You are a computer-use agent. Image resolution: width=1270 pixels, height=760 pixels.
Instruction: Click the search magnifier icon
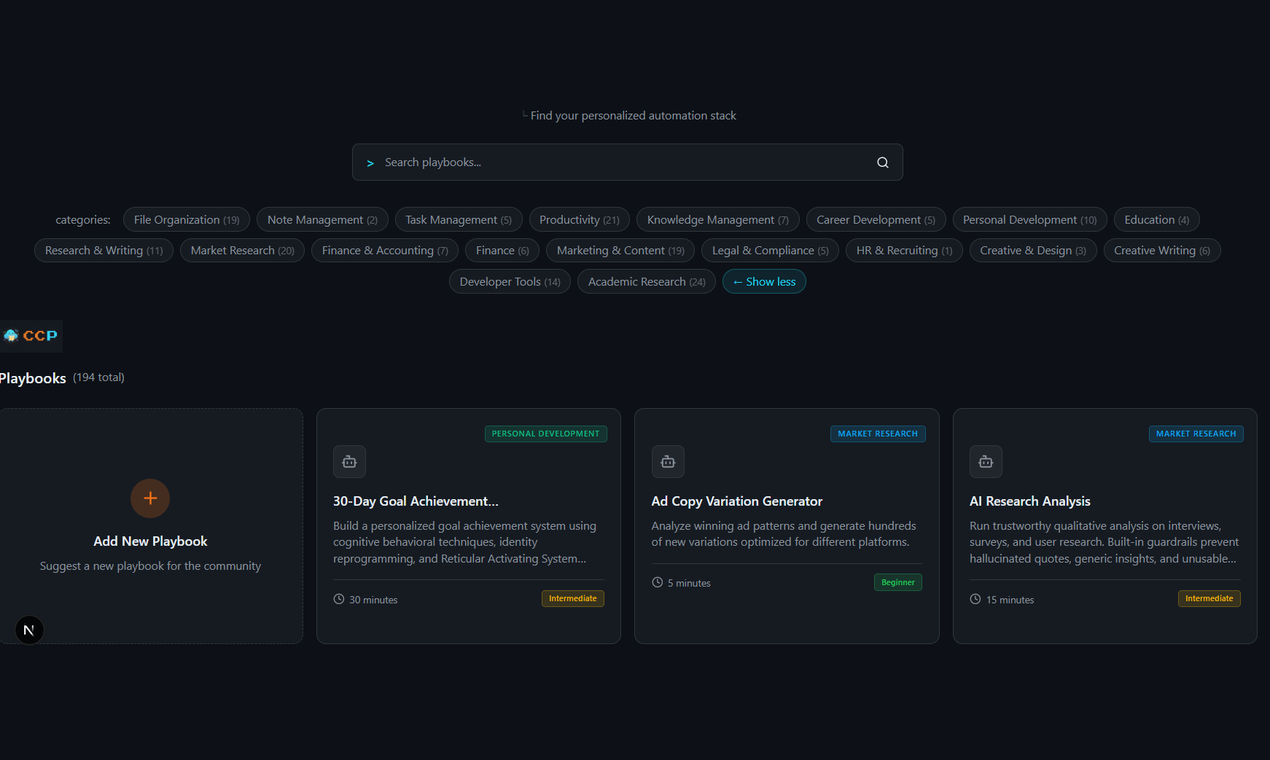click(x=882, y=161)
